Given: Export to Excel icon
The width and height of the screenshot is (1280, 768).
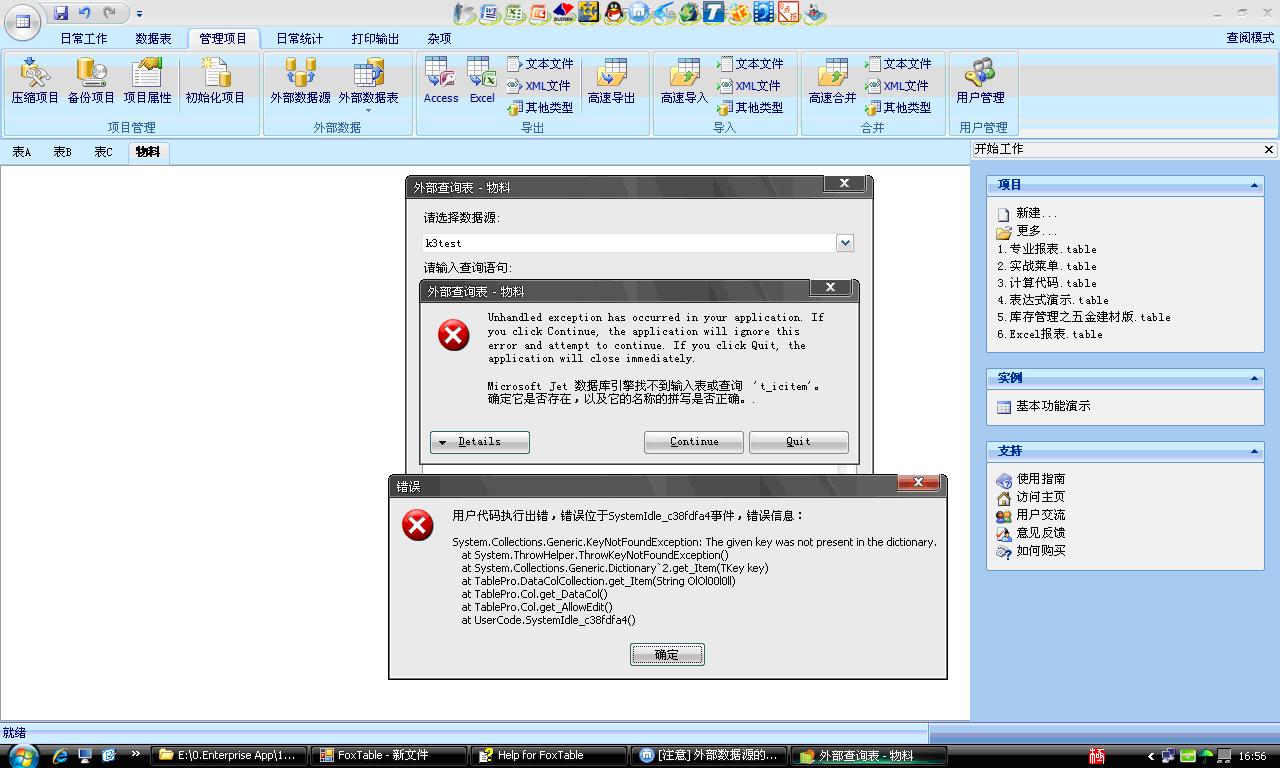Looking at the screenshot, I should (482, 81).
